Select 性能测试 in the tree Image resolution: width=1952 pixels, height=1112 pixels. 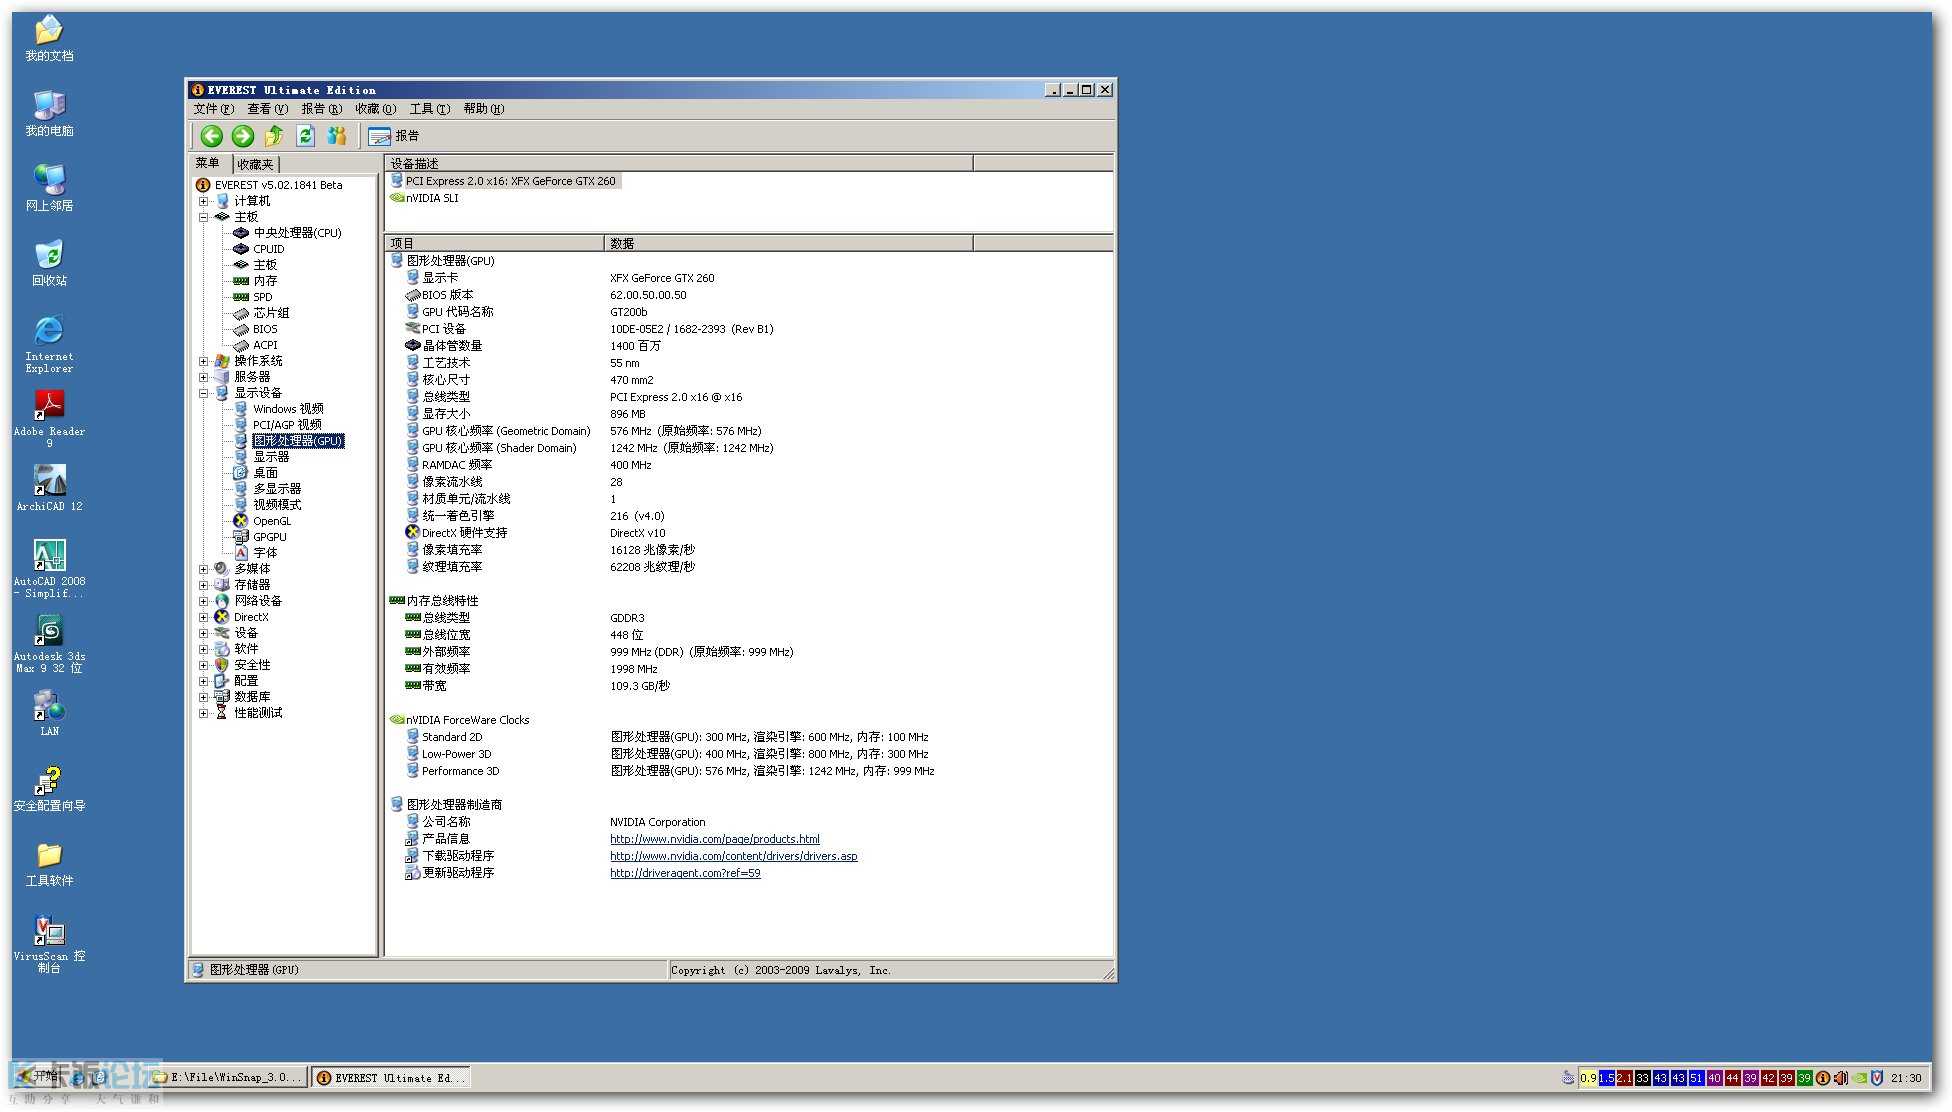click(258, 713)
